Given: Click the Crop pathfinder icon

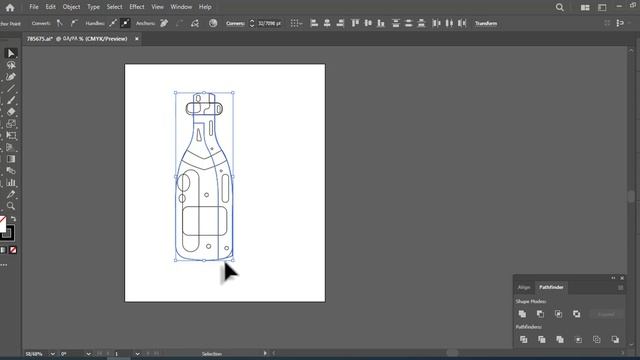Looking at the screenshot, I should [578, 340].
